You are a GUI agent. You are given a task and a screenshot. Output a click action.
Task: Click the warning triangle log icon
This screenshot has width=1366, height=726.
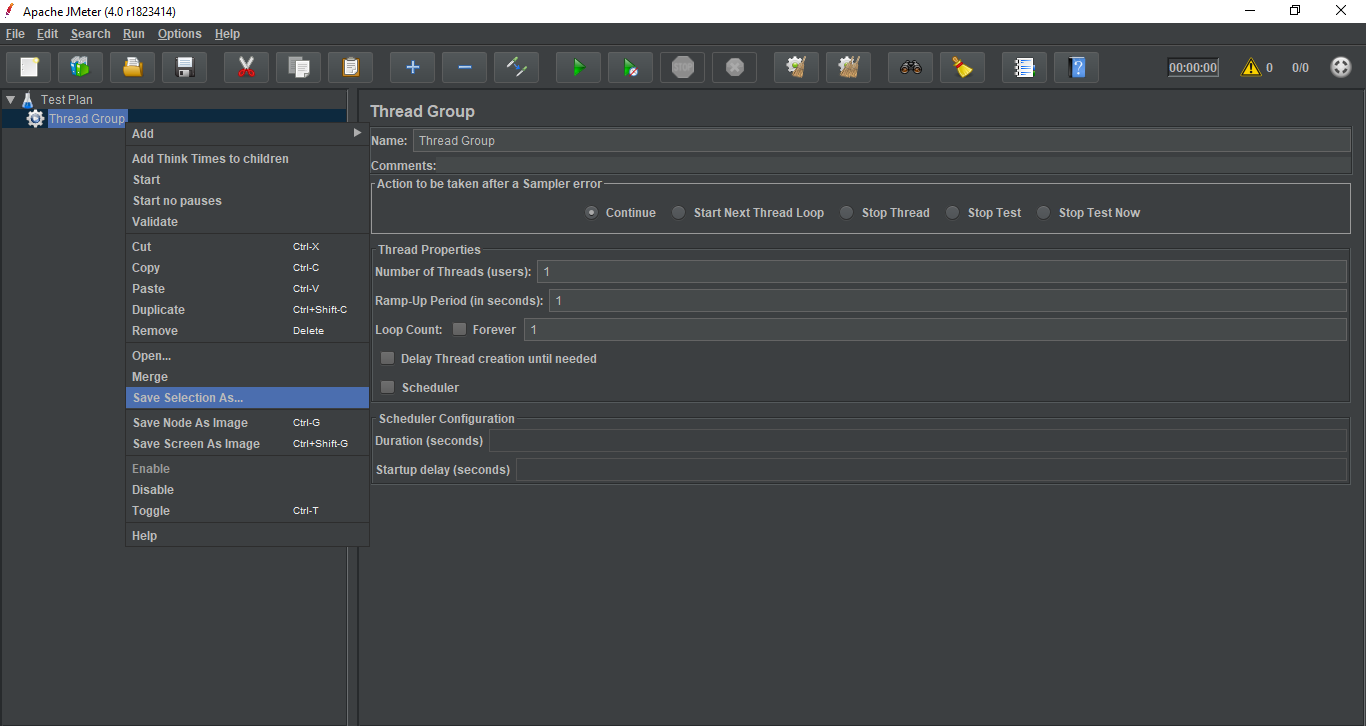coord(1250,67)
